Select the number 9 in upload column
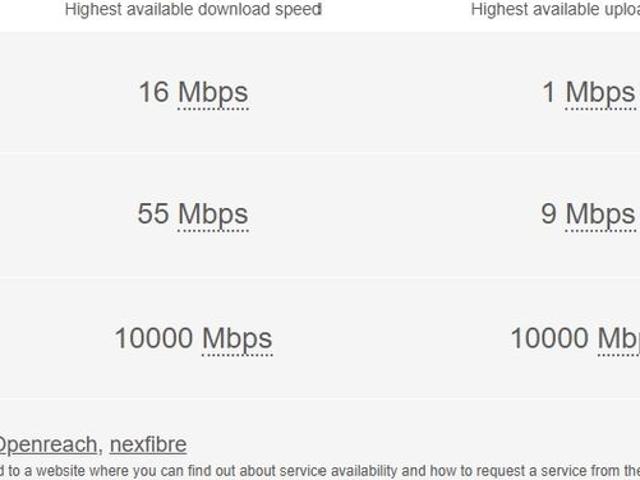This screenshot has height=480, width=640. click(x=549, y=214)
